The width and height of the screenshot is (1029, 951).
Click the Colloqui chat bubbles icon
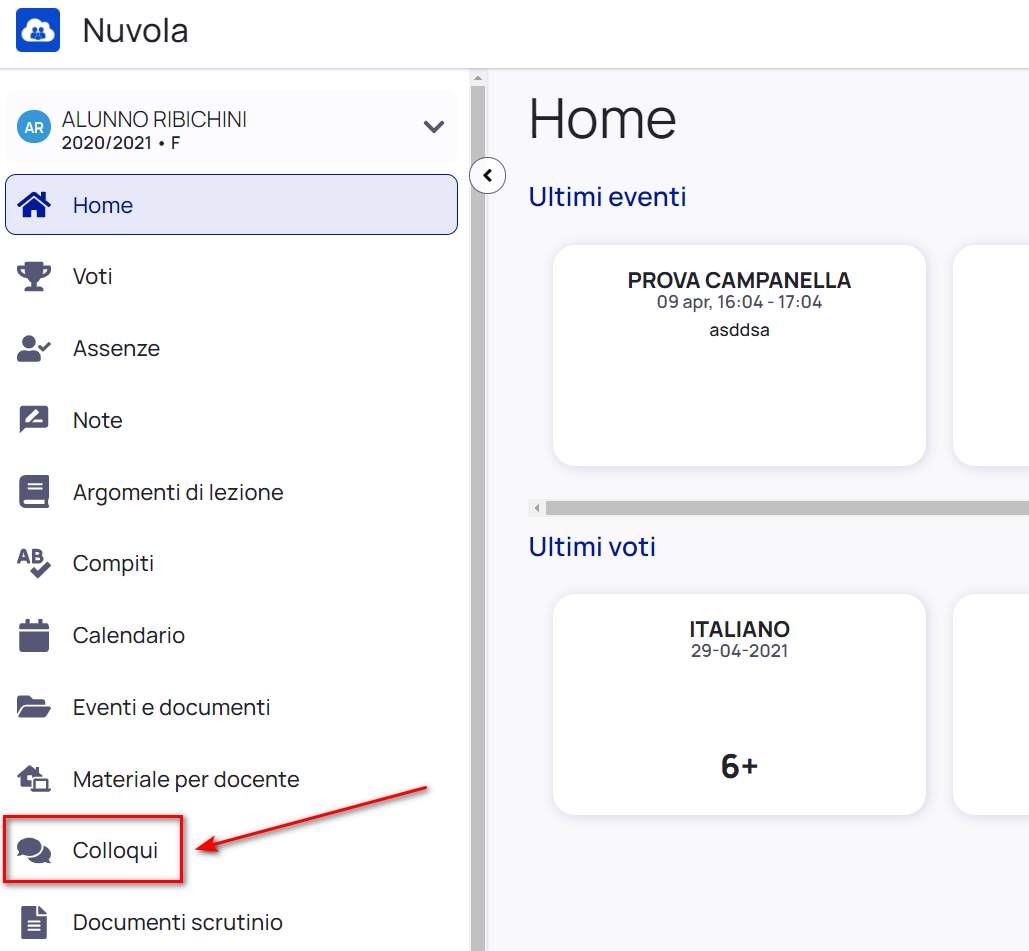coord(34,851)
